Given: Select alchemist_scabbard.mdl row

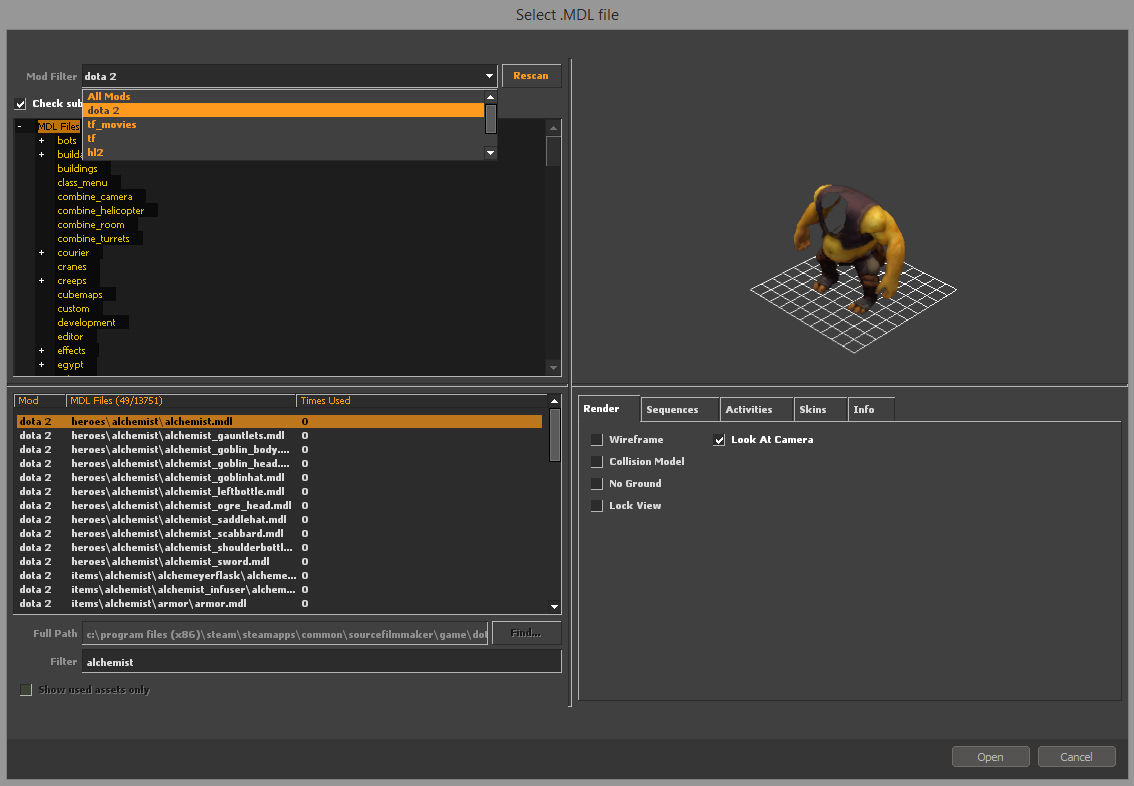Looking at the screenshot, I should pyautogui.click(x=279, y=534).
